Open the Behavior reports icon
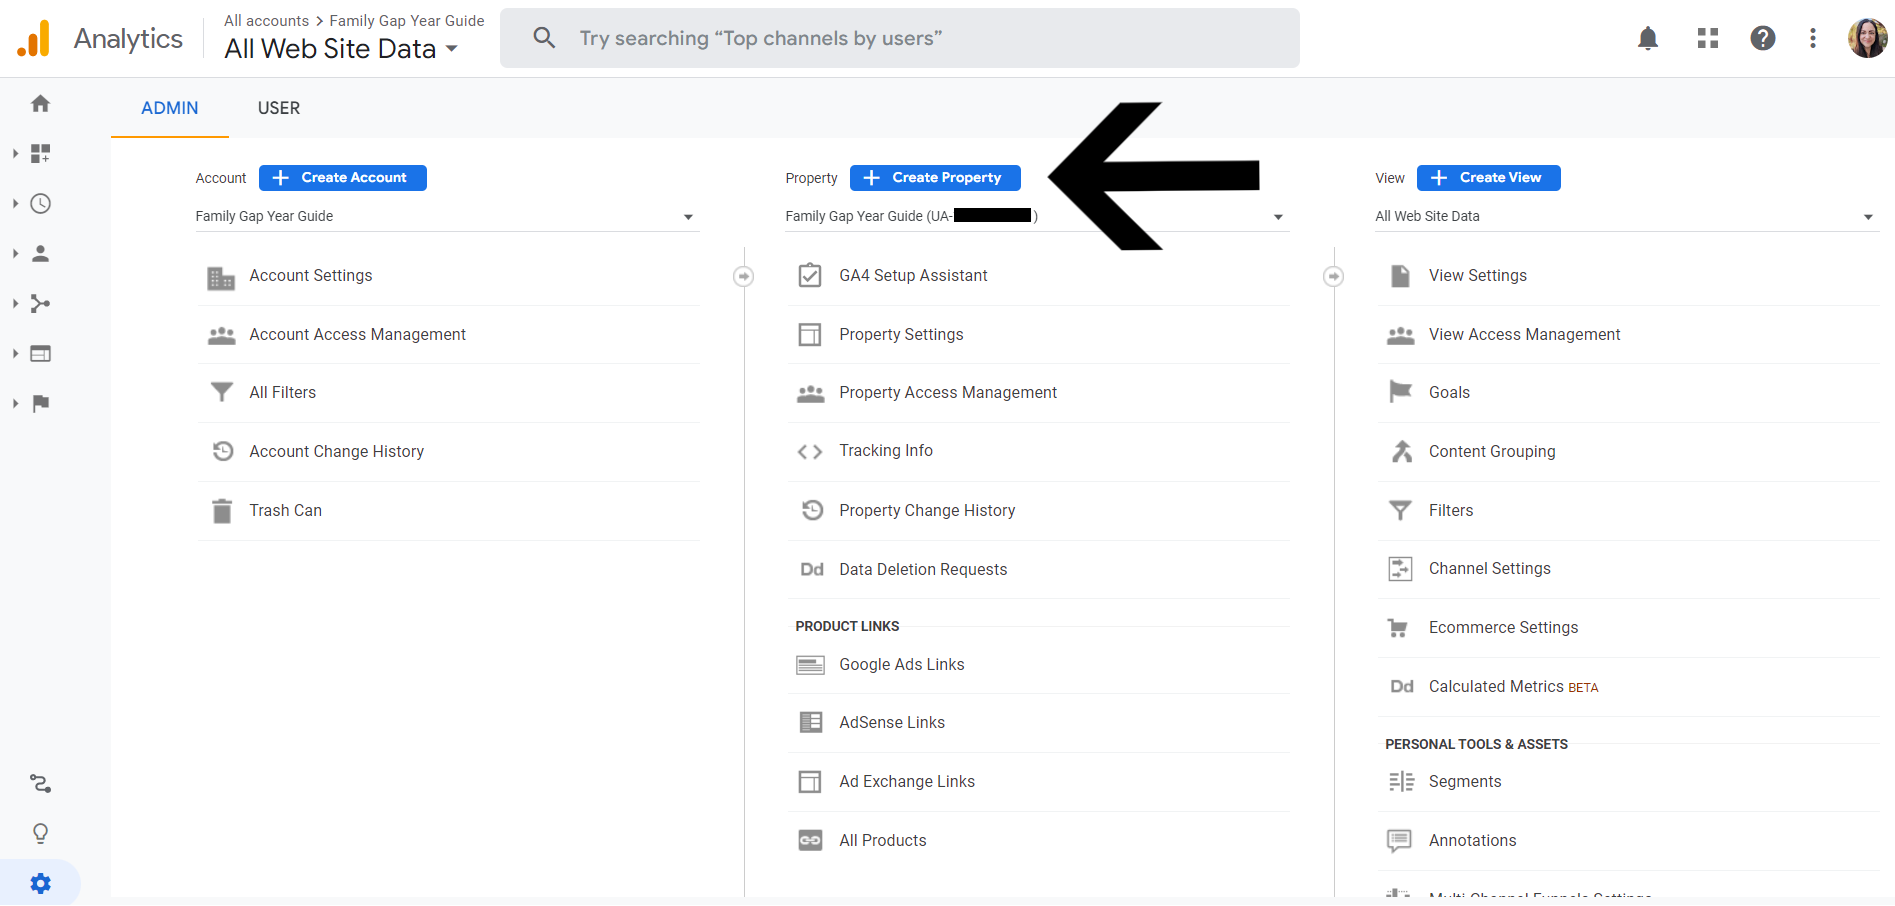The height and width of the screenshot is (906, 1895). pyautogui.click(x=40, y=353)
